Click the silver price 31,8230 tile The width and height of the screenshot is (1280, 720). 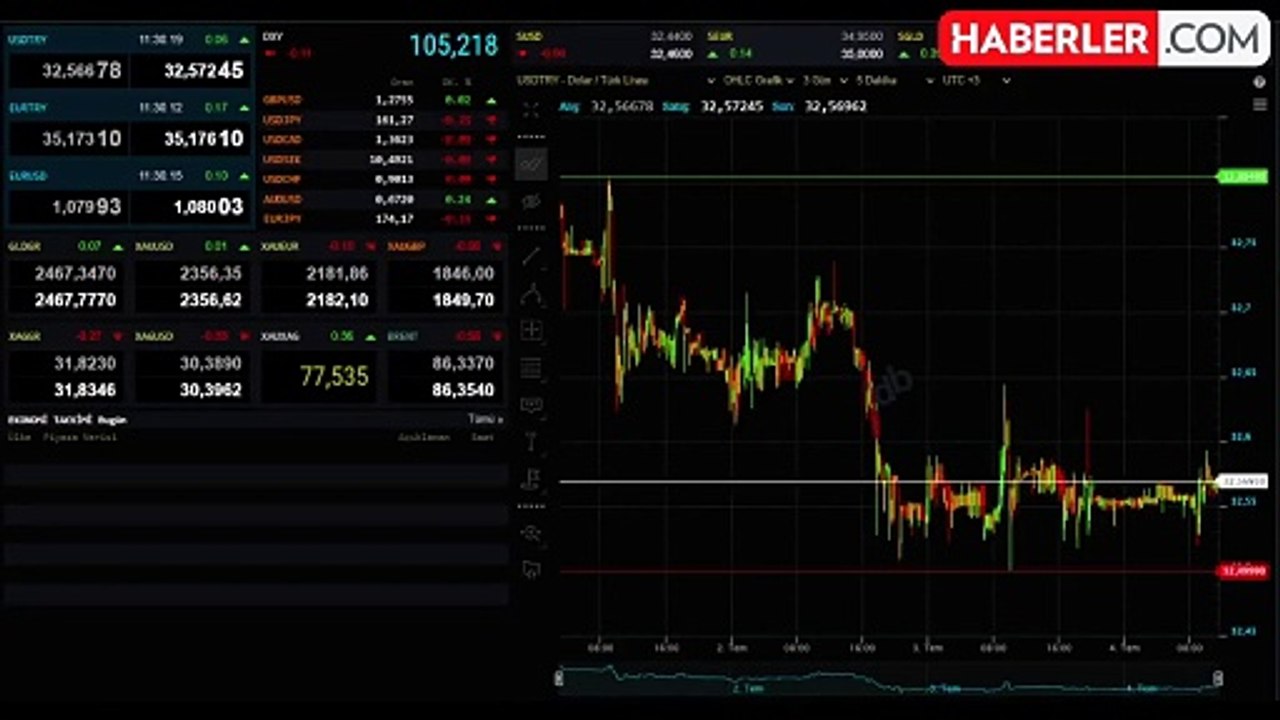click(x=85, y=364)
